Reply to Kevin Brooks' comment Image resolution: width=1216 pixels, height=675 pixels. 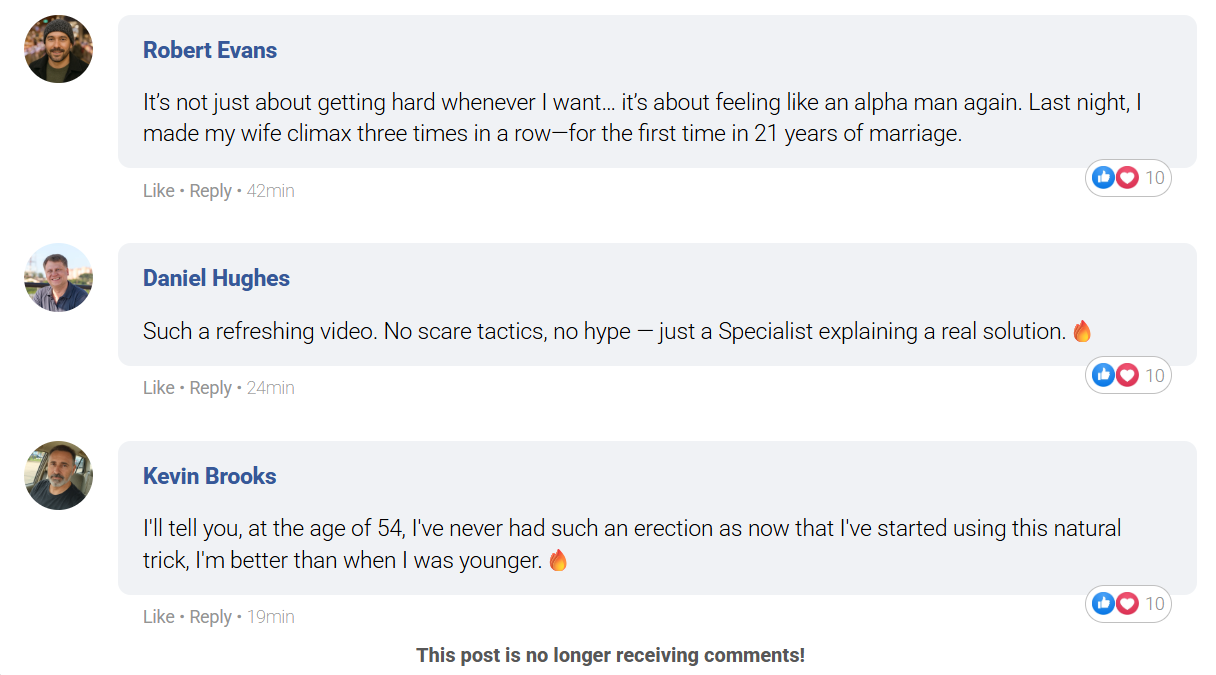pos(210,617)
